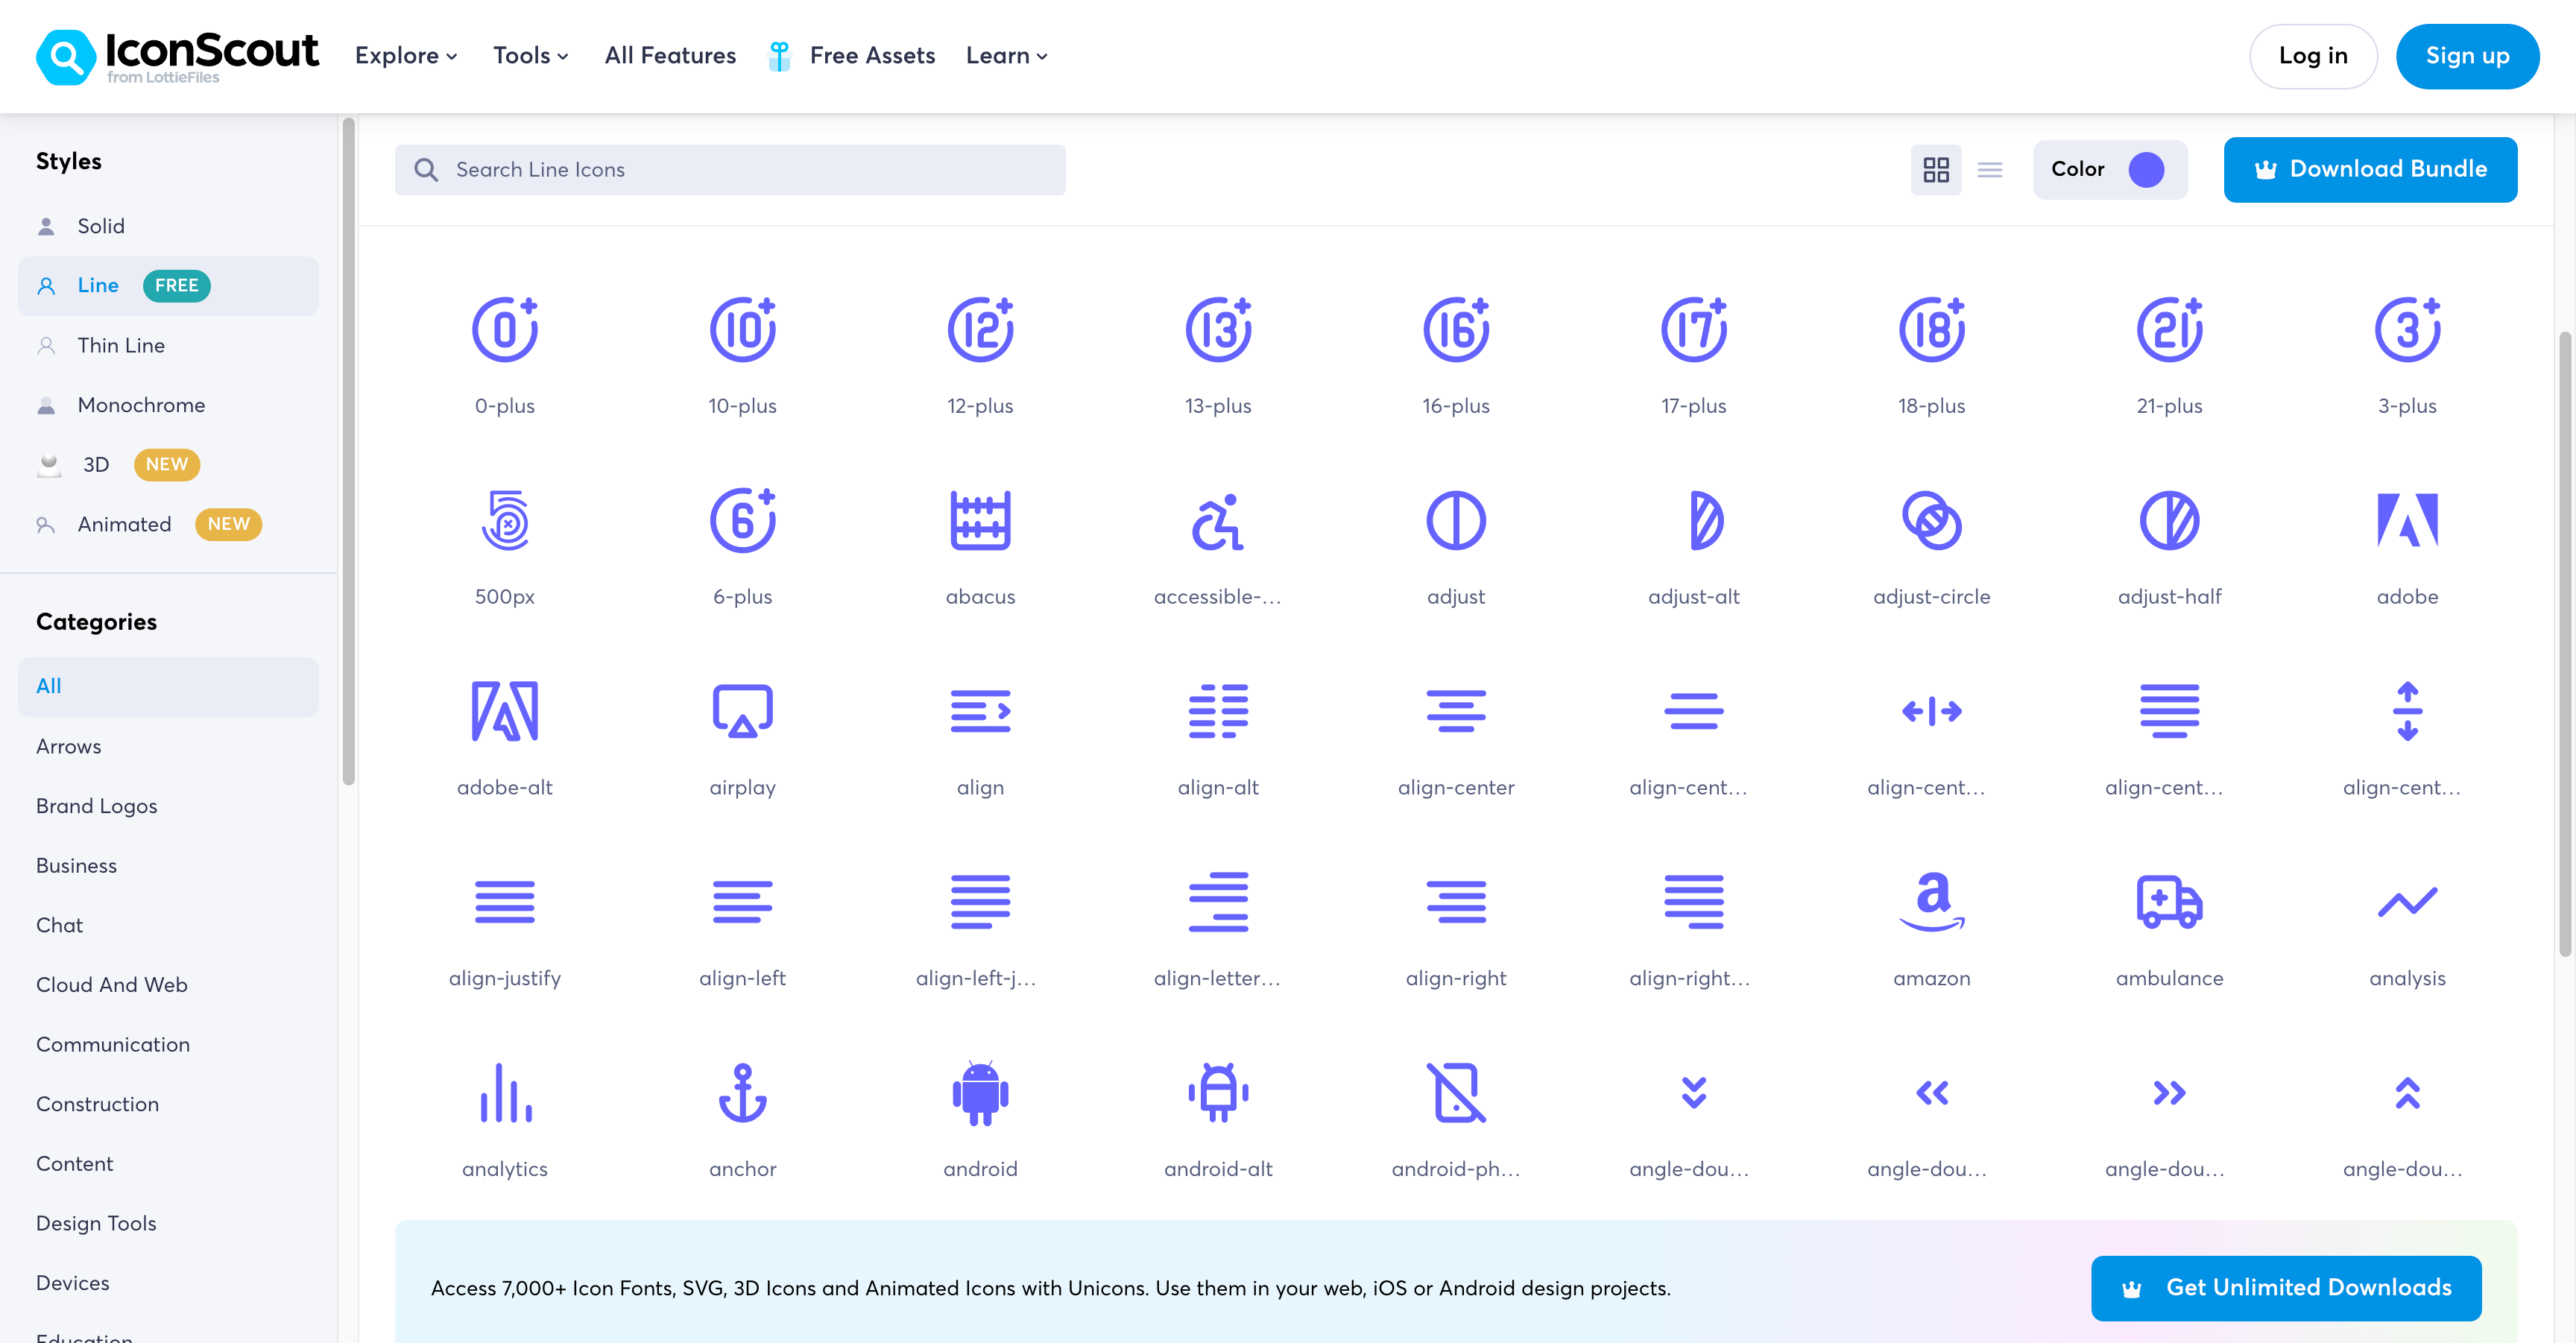This screenshot has height=1343, width=2576.
Task: Filter by All categories
Action: click(168, 687)
